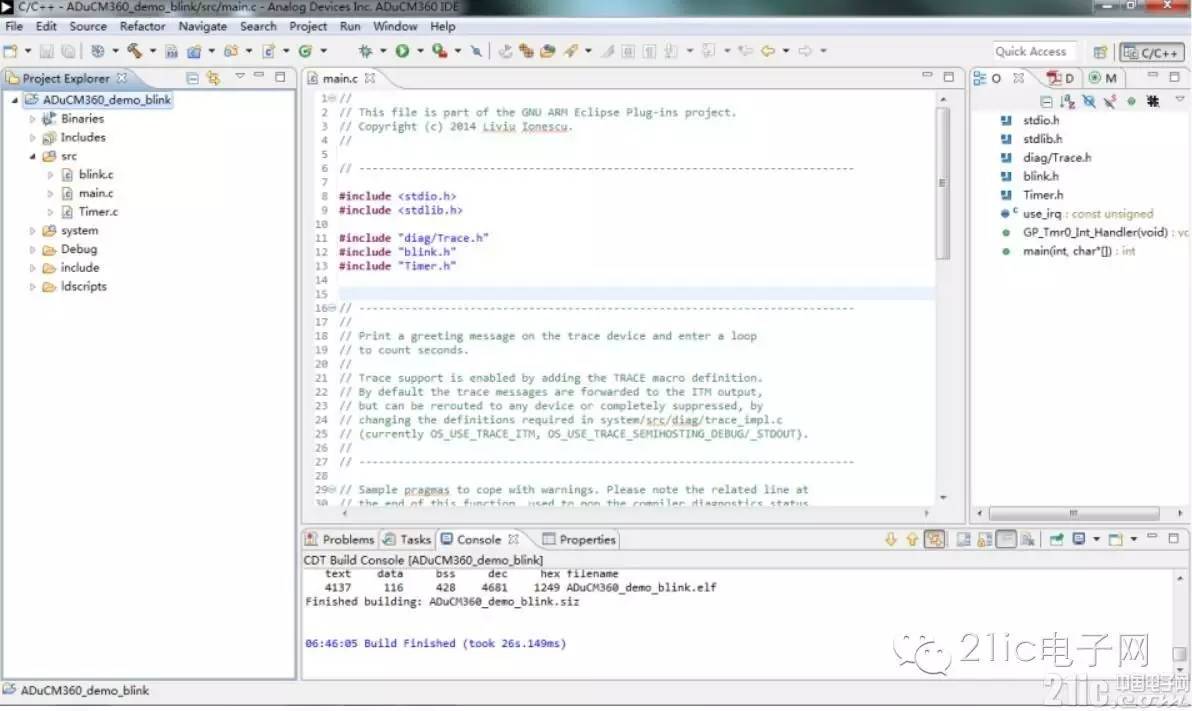Open the Project menu
This screenshot has width=1192, height=711.
pyautogui.click(x=308, y=26)
